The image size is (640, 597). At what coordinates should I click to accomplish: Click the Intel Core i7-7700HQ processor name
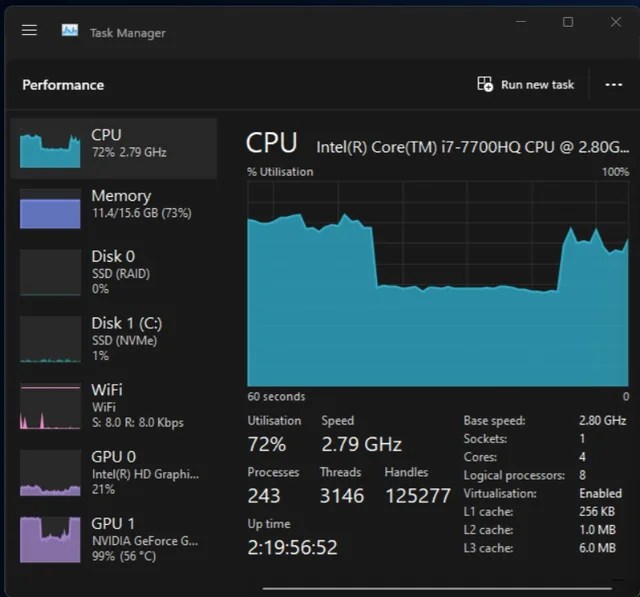(x=473, y=147)
